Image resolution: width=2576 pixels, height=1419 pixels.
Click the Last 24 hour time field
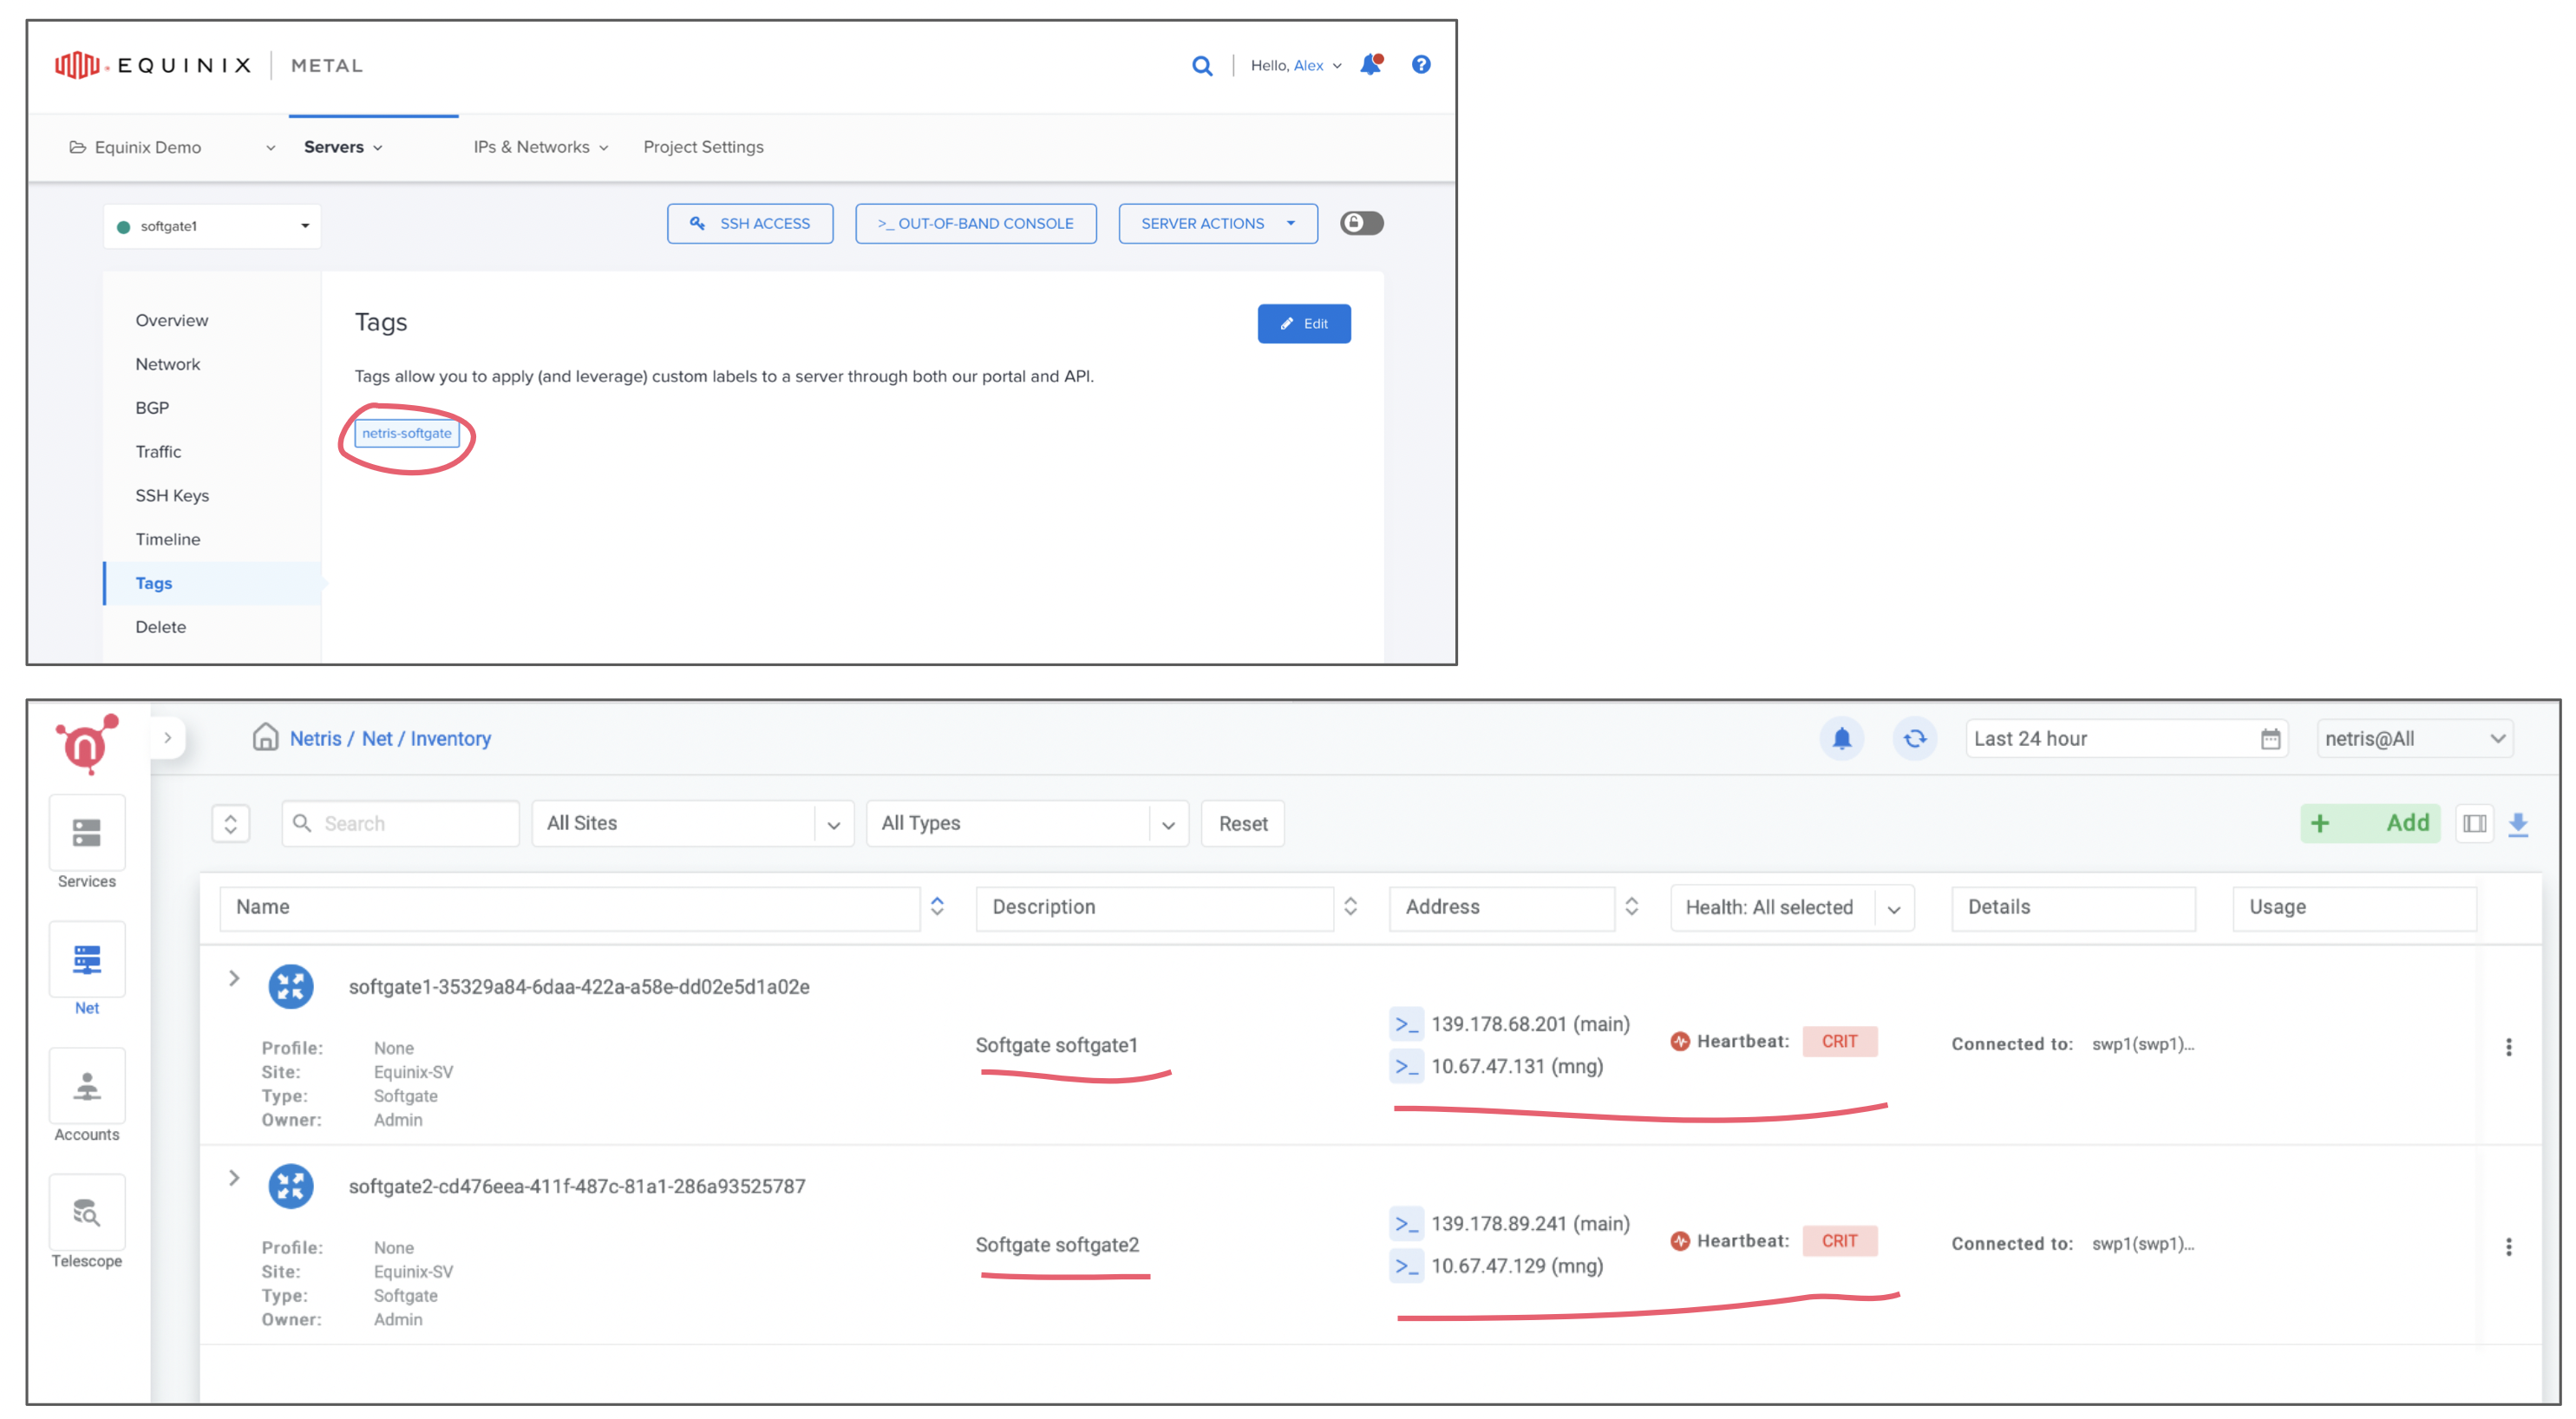tap(2127, 739)
